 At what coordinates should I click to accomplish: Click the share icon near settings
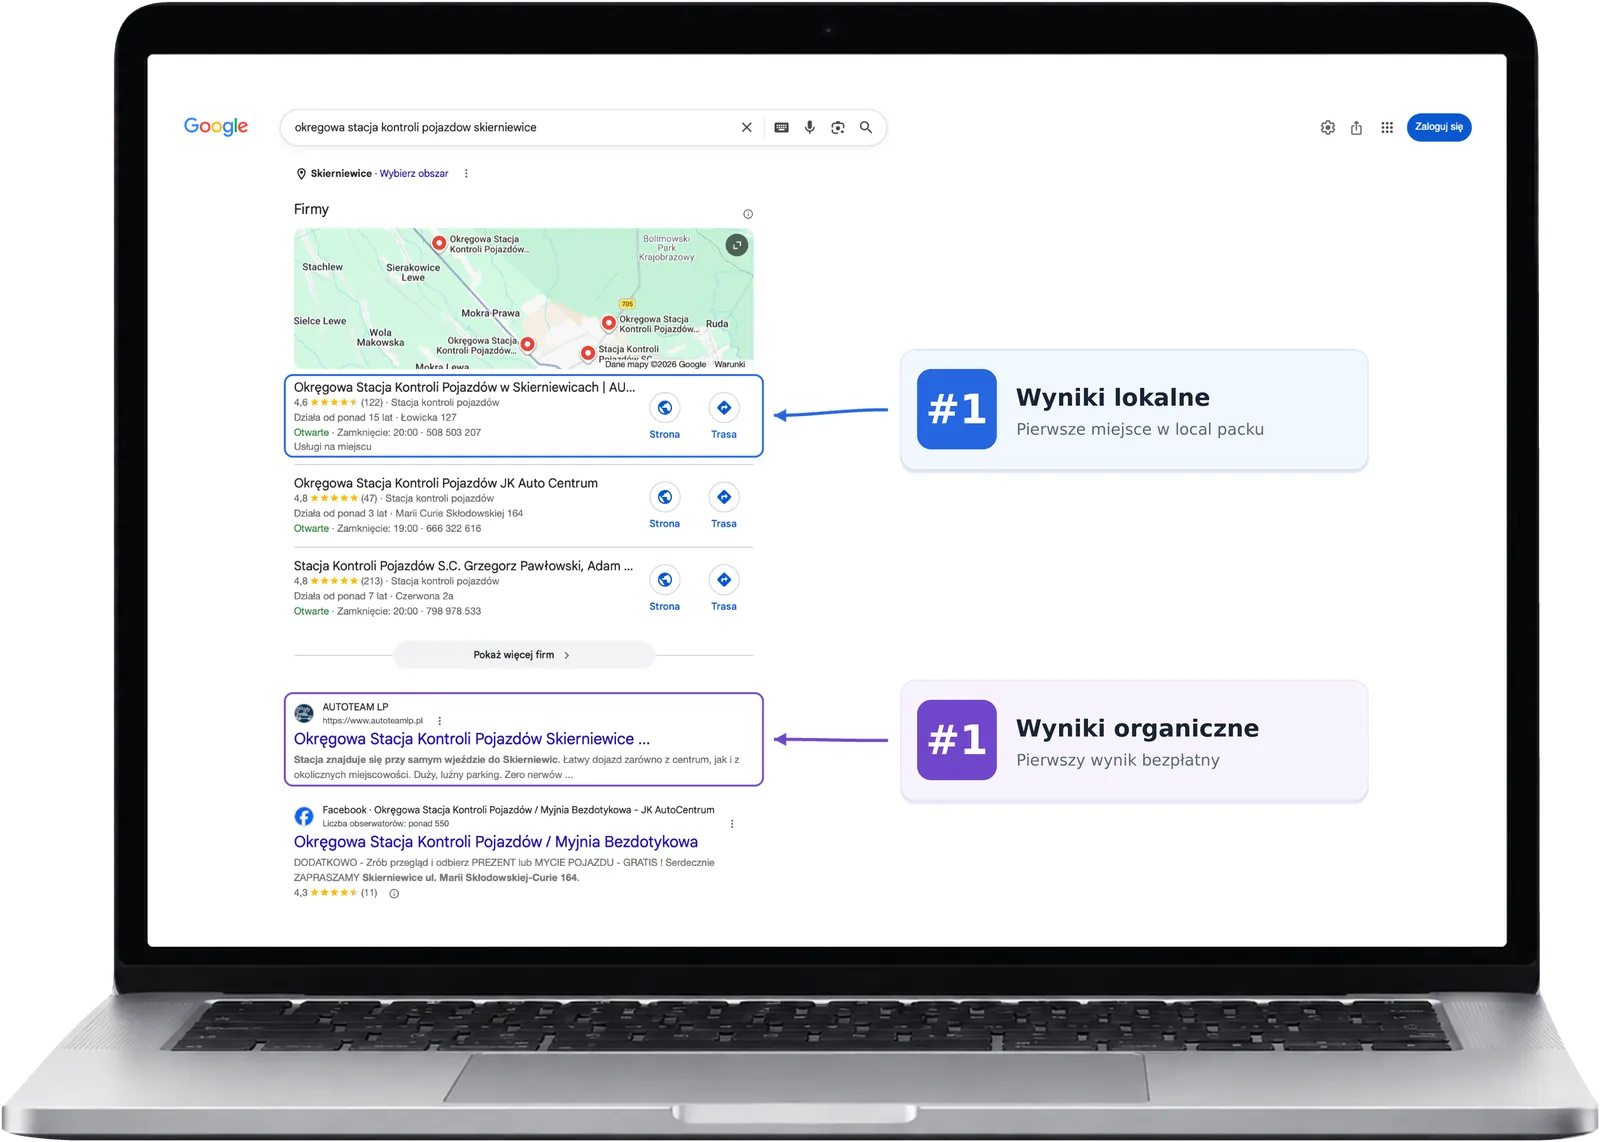click(x=1356, y=127)
